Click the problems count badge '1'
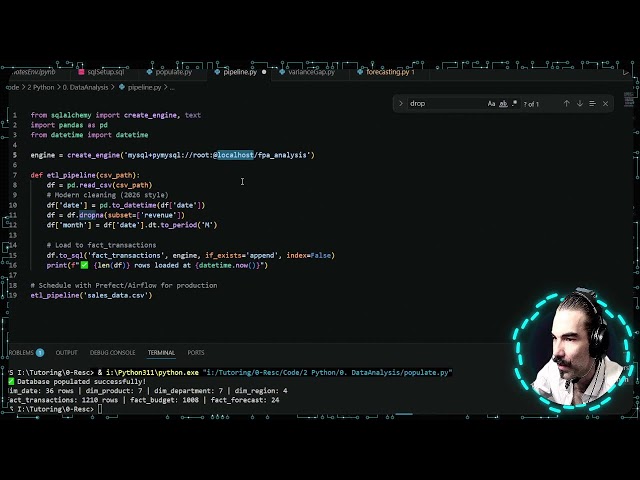 [x=40, y=353]
